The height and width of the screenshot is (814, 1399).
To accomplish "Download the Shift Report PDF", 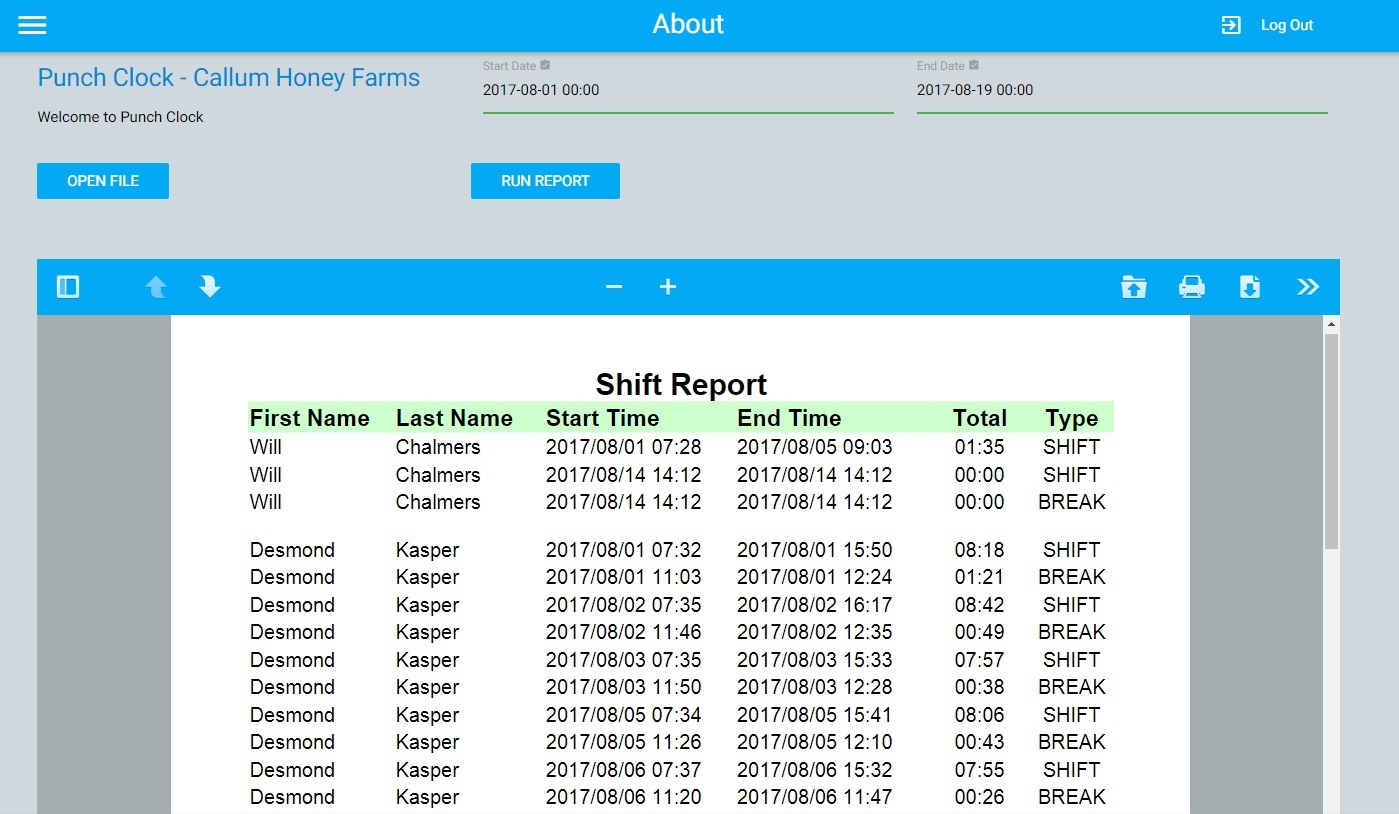I will pyautogui.click(x=1250, y=287).
